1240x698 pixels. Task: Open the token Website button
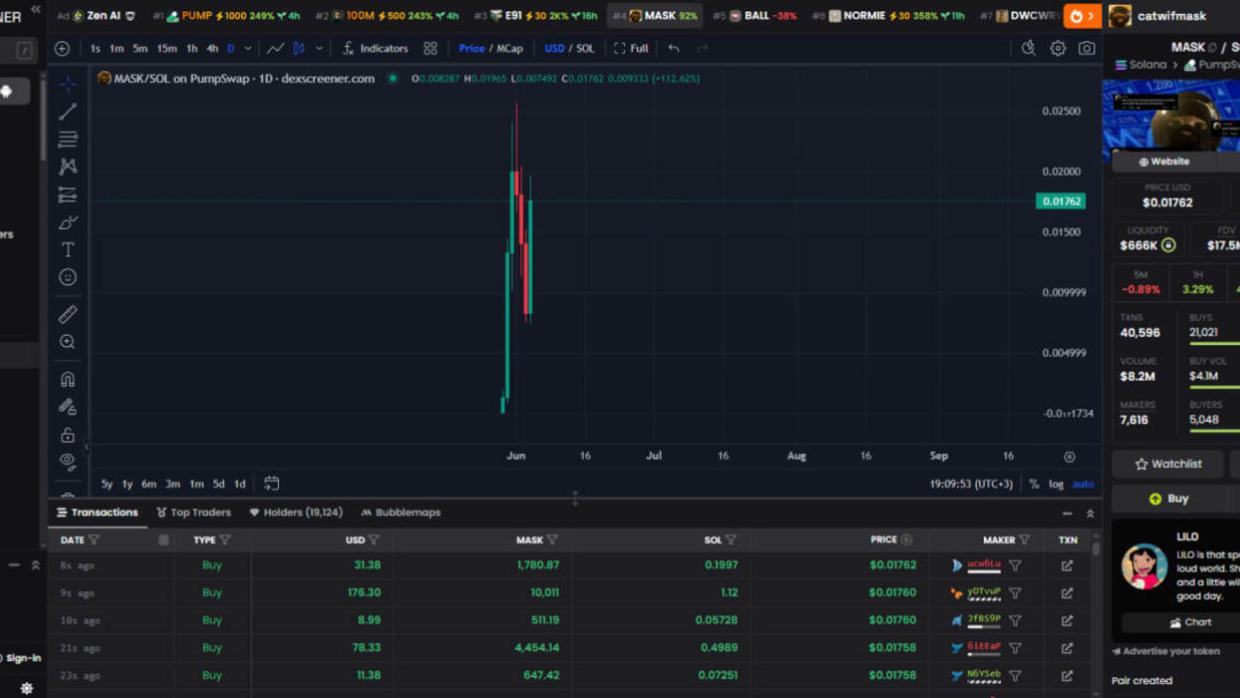coord(1165,161)
